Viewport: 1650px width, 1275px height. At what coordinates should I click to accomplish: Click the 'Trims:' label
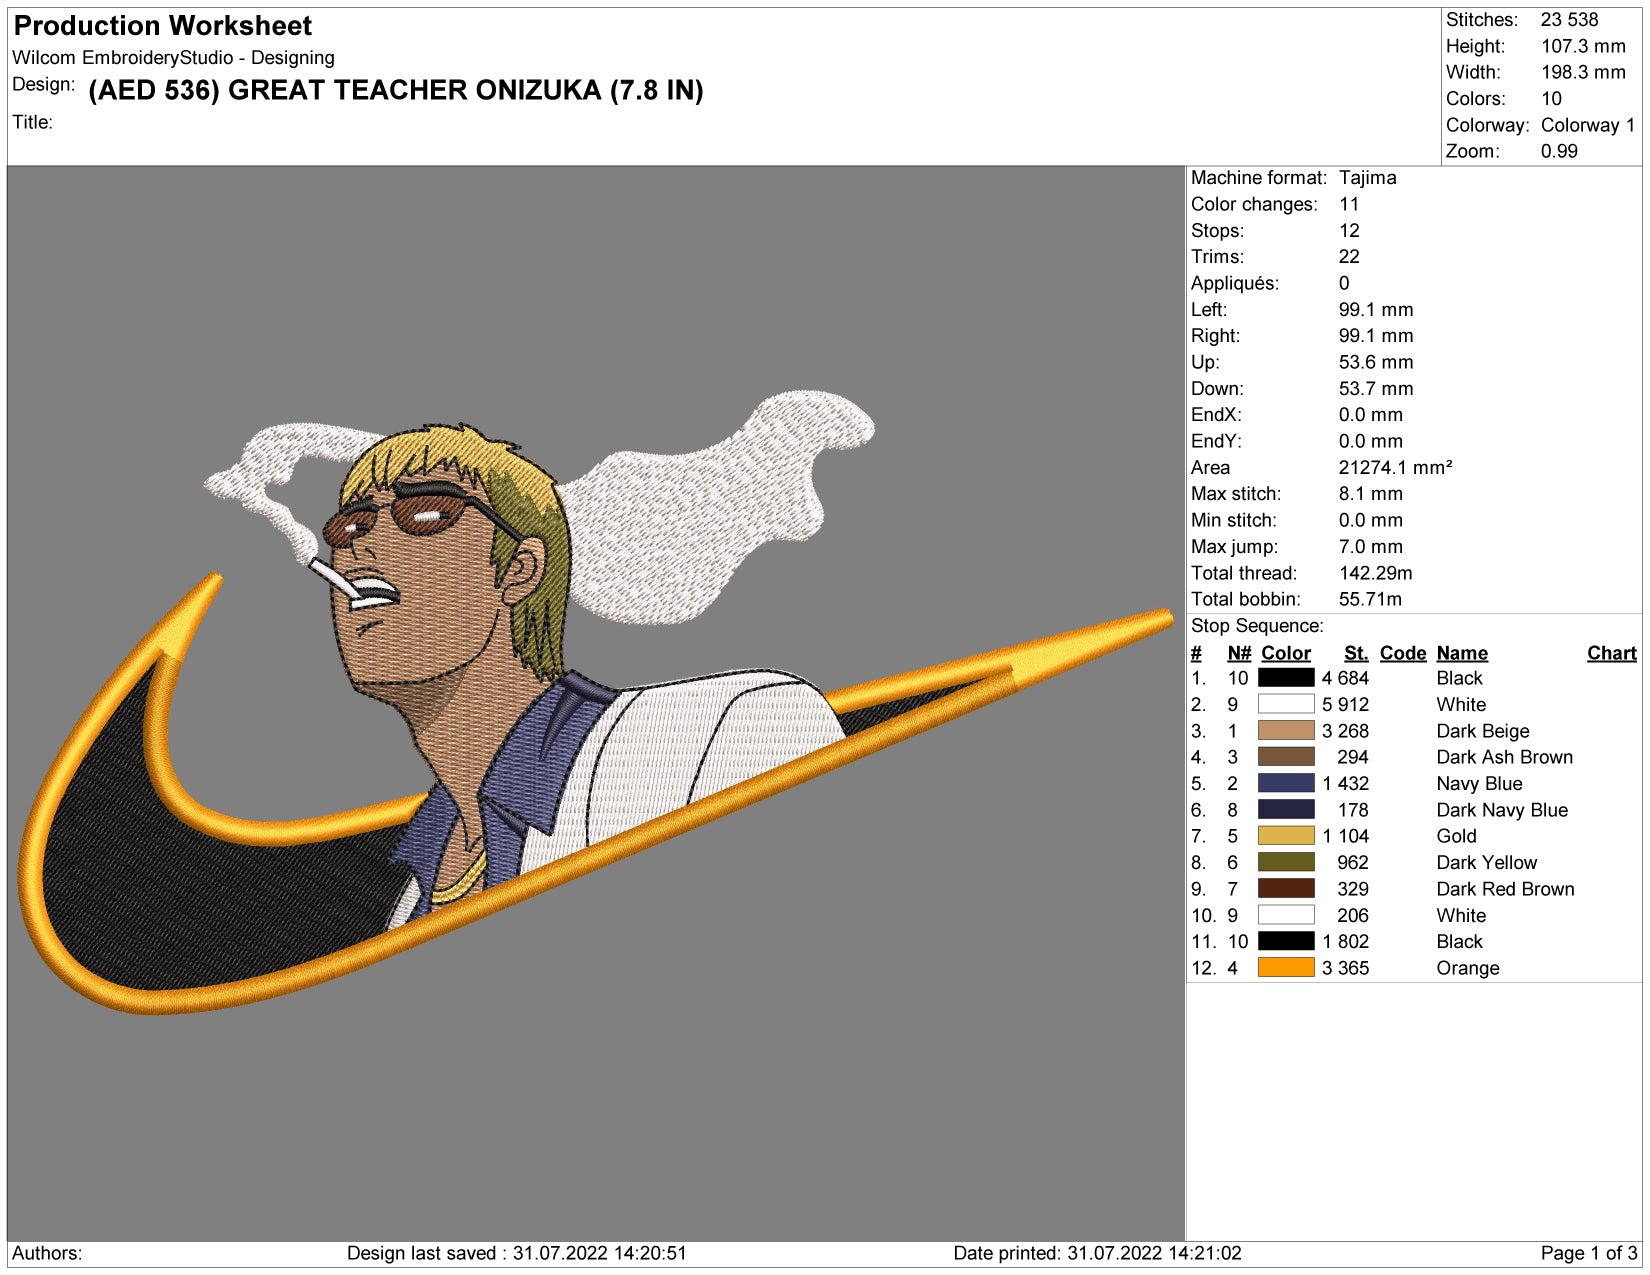click(1217, 257)
